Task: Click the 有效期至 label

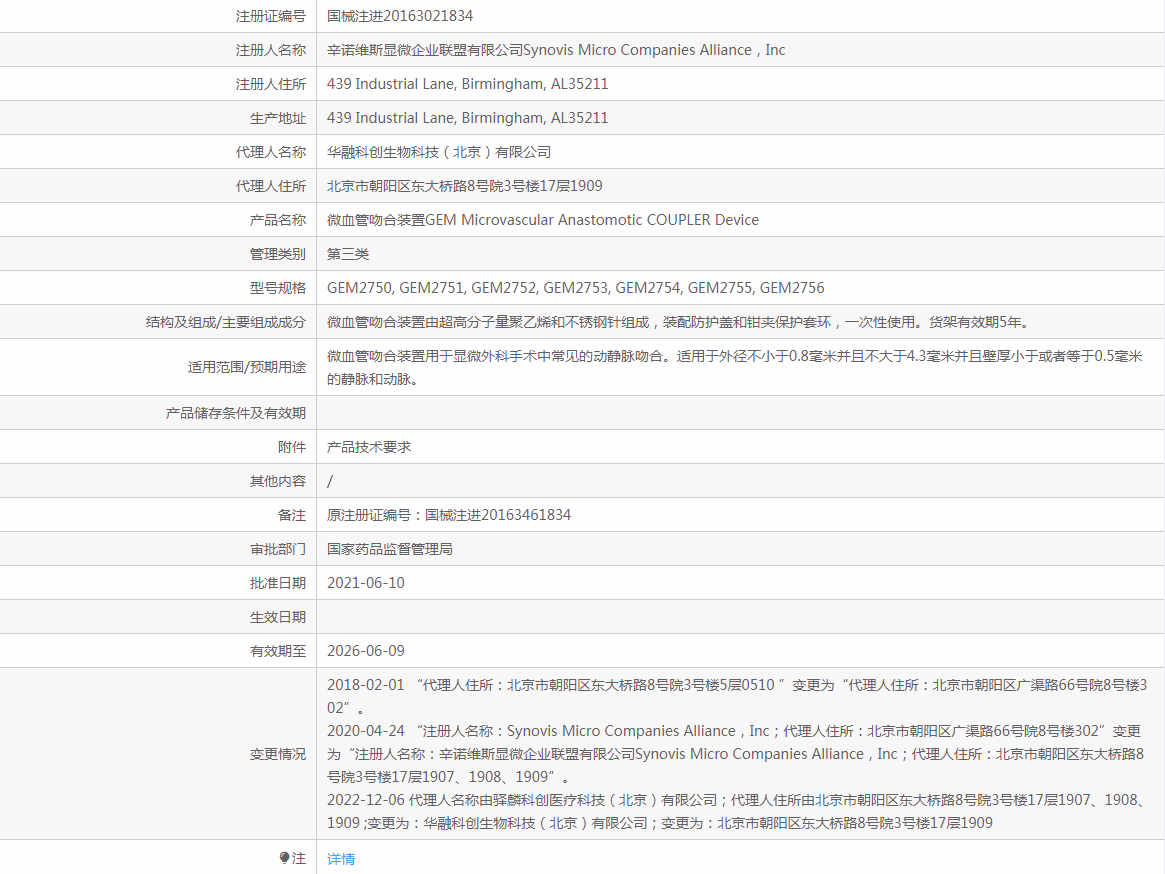Action: (x=278, y=651)
